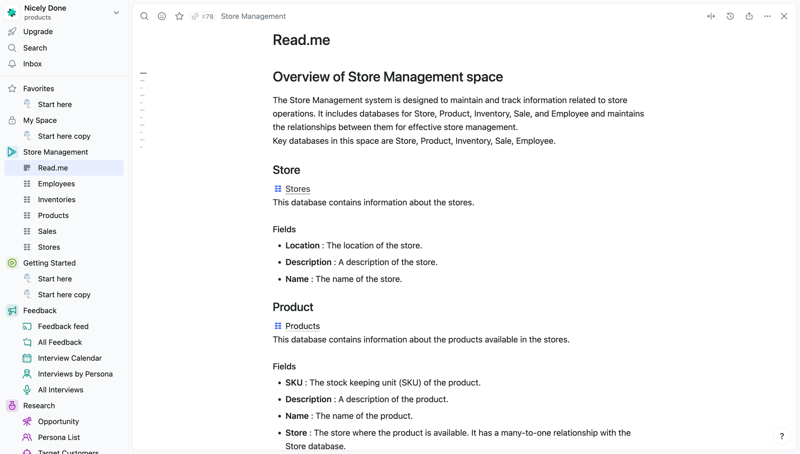This screenshot has height=454, width=800.
Task: Open the Stores database link
Action: (x=297, y=189)
